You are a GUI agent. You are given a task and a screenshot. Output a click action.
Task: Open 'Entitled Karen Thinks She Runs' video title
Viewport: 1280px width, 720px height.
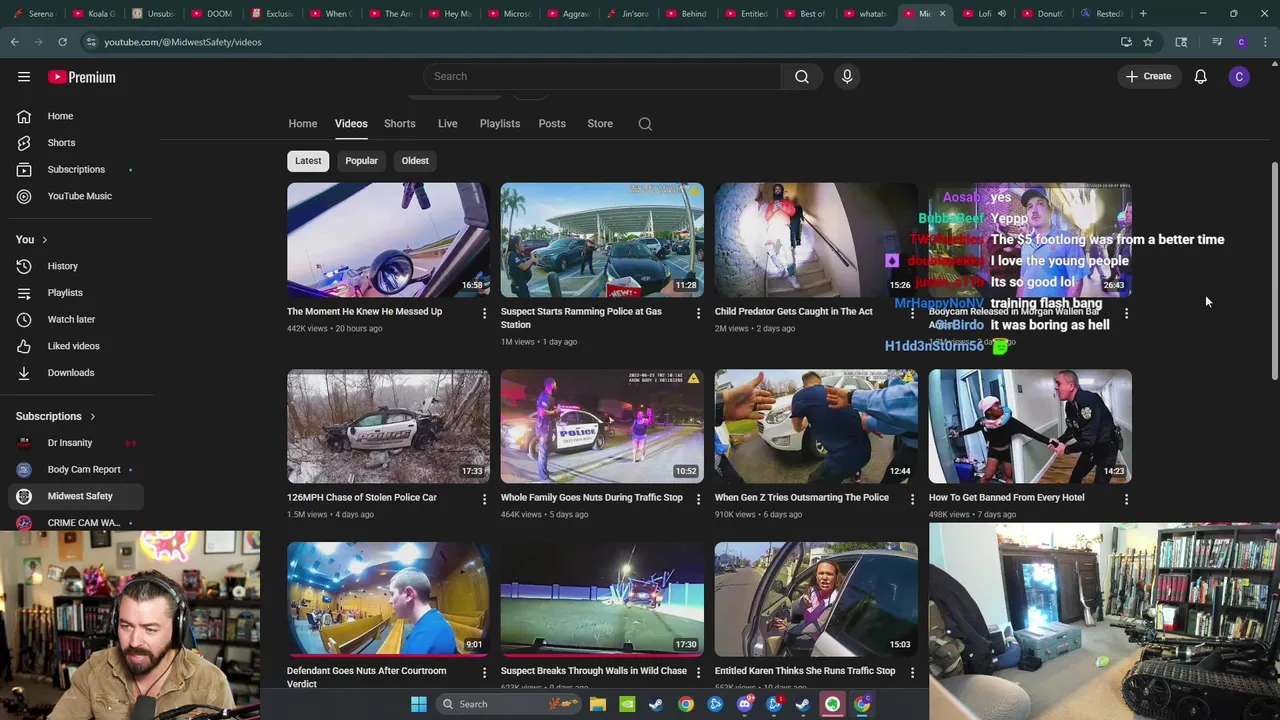click(805, 671)
